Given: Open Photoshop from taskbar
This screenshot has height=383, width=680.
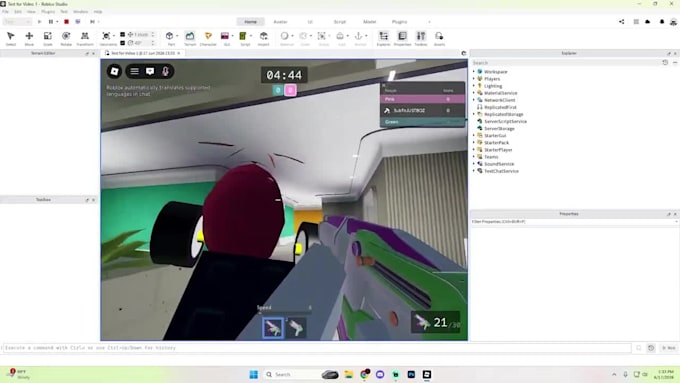Looking at the screenshot, I should point(411,374).
